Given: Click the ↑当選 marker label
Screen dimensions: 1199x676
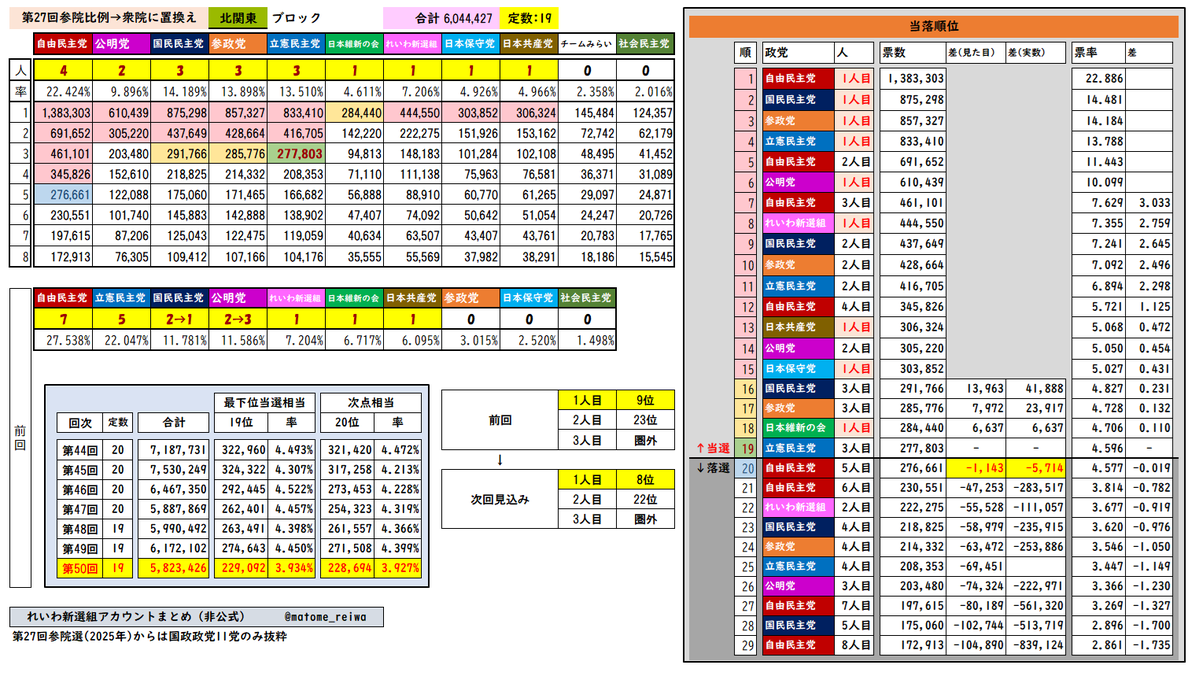Looking at the screenshot, I should tap(712, 448).
